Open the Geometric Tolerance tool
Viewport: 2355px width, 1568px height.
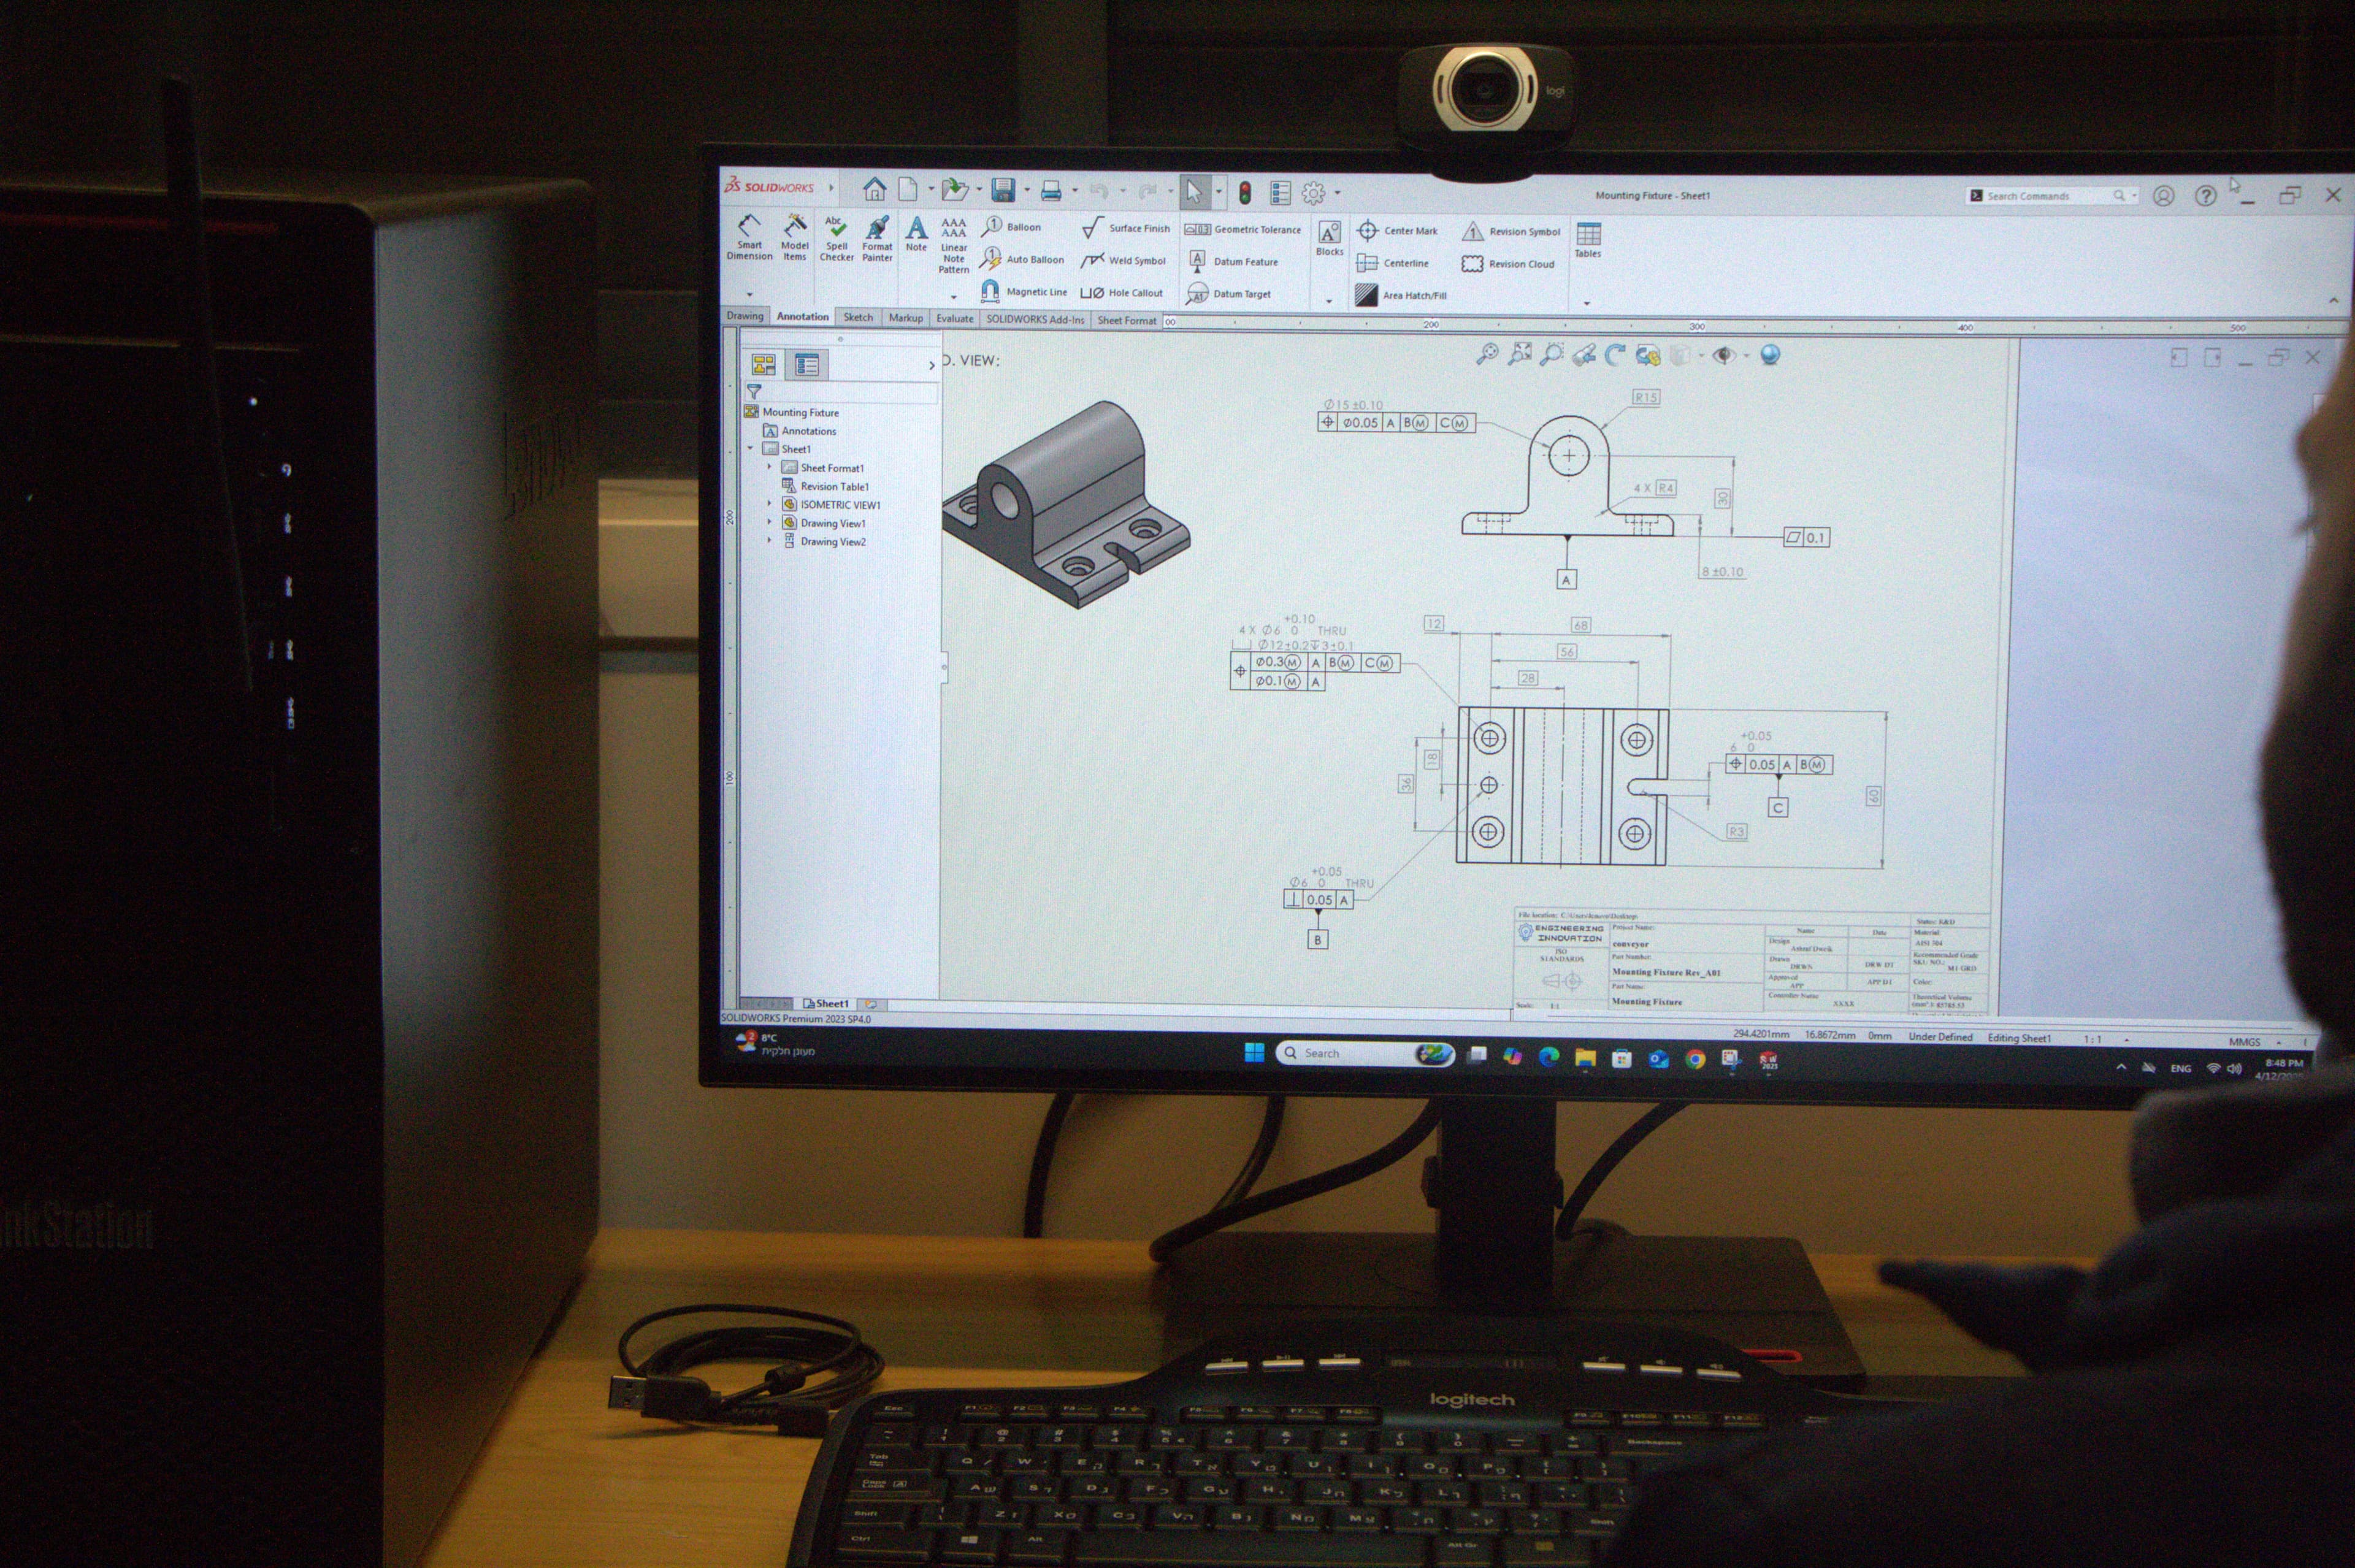tap(1243, 229)
